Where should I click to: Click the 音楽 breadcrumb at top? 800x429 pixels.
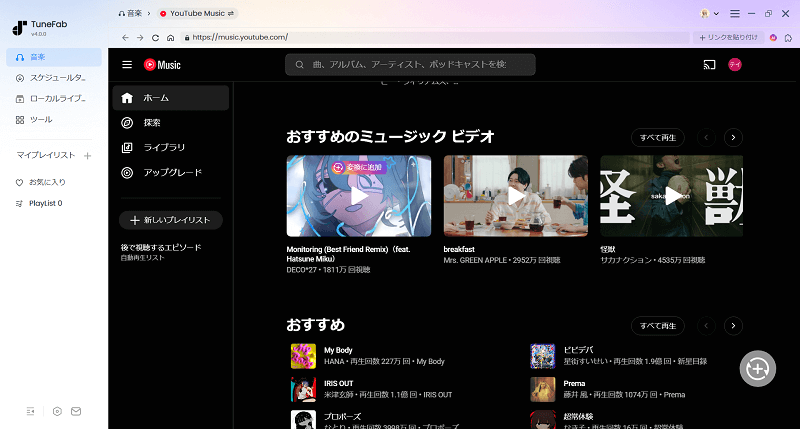(x=130, y=13)
